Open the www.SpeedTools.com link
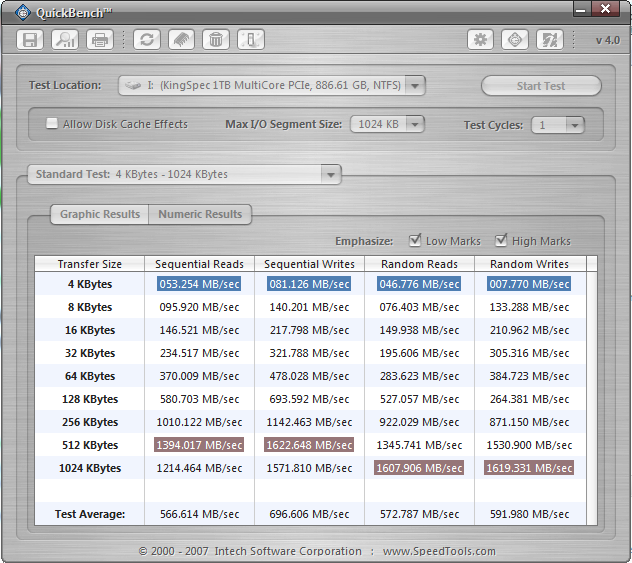The image size is (632, 563). [x=439, y=551]
